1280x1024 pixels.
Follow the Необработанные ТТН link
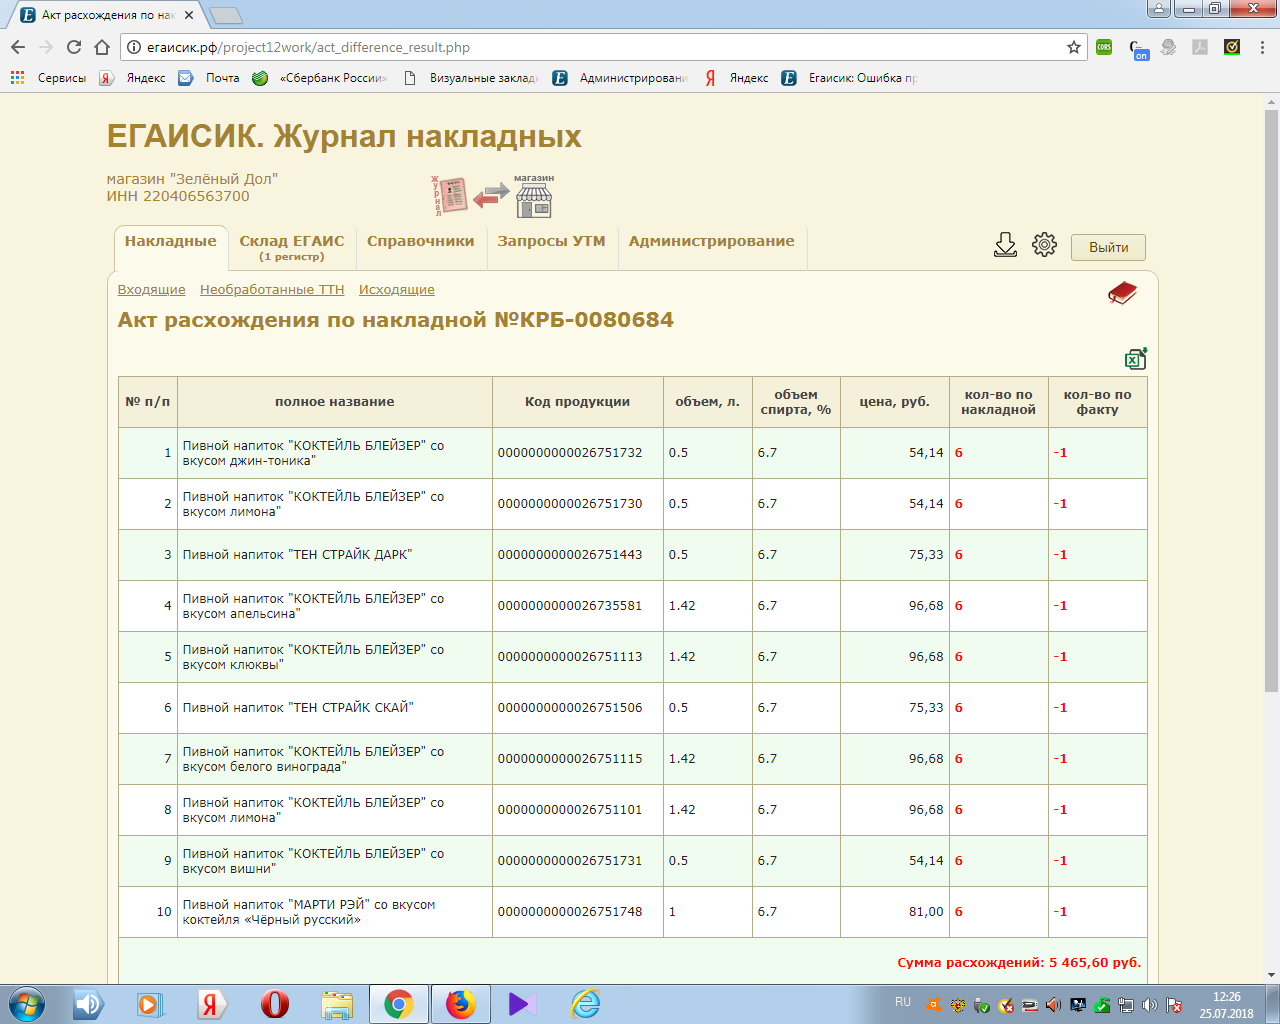pos(272,289)
